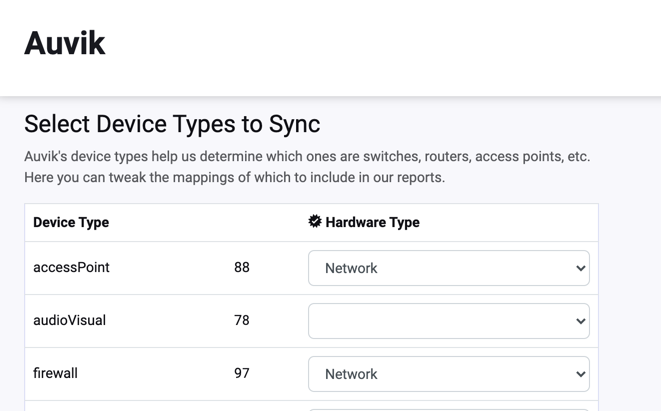Open the firewall dropdown showing Network

click(x=449, y=374)
